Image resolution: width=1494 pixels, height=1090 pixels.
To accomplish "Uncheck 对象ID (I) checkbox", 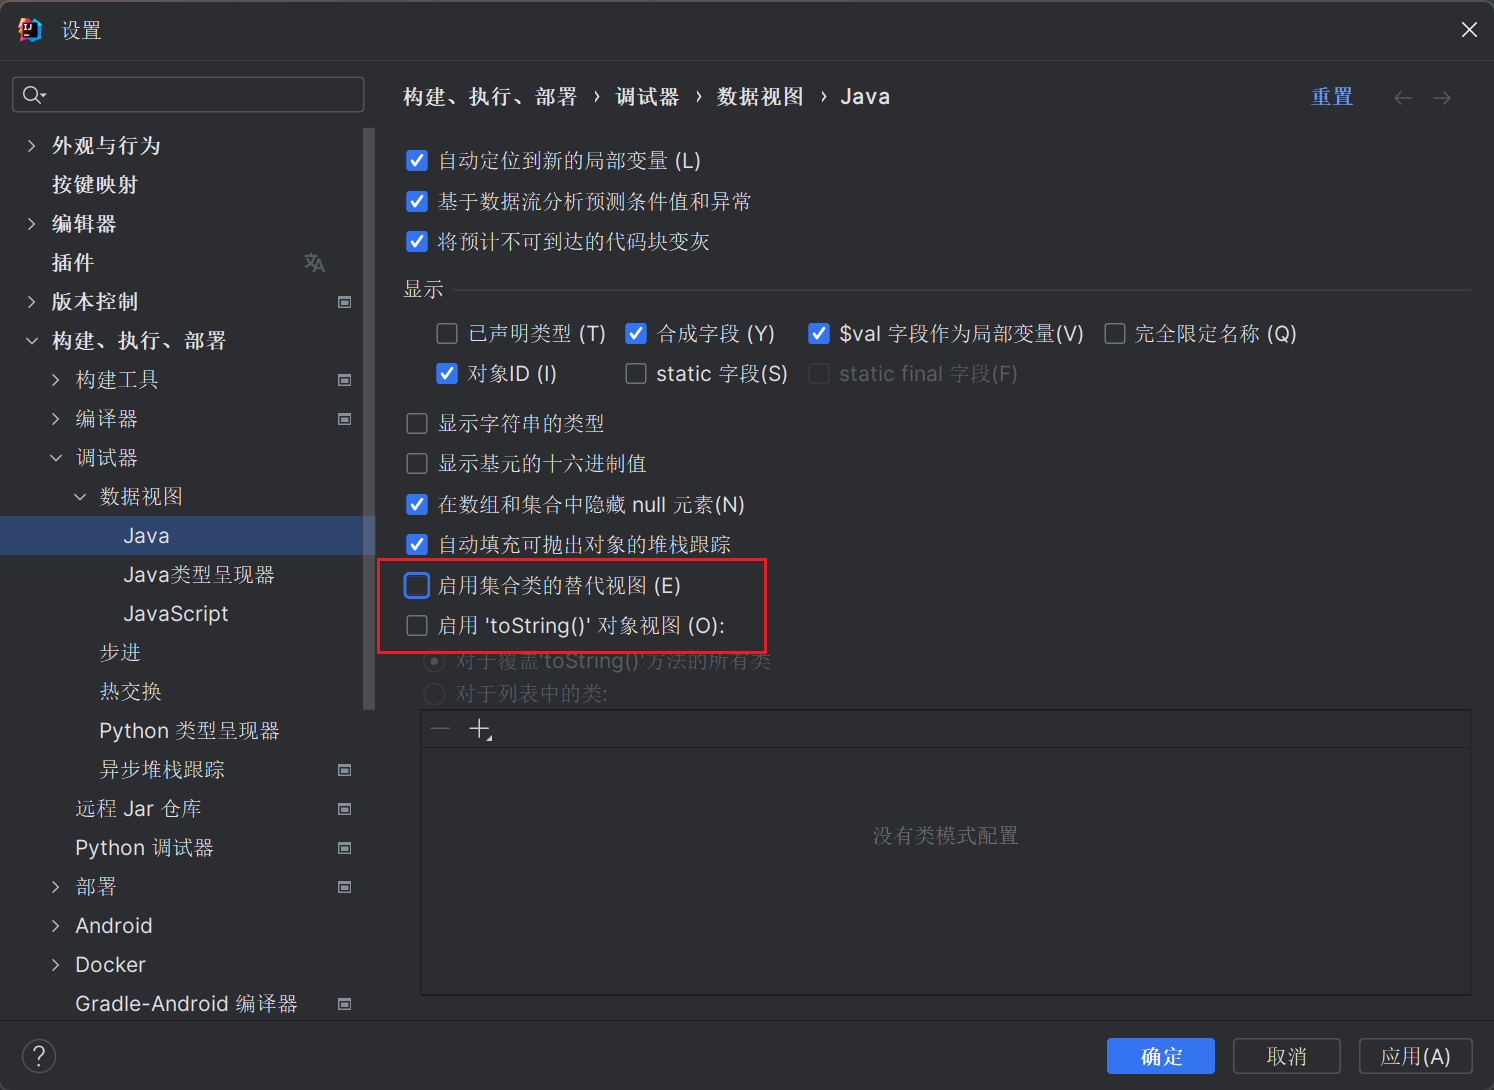I will coord(447,374).
